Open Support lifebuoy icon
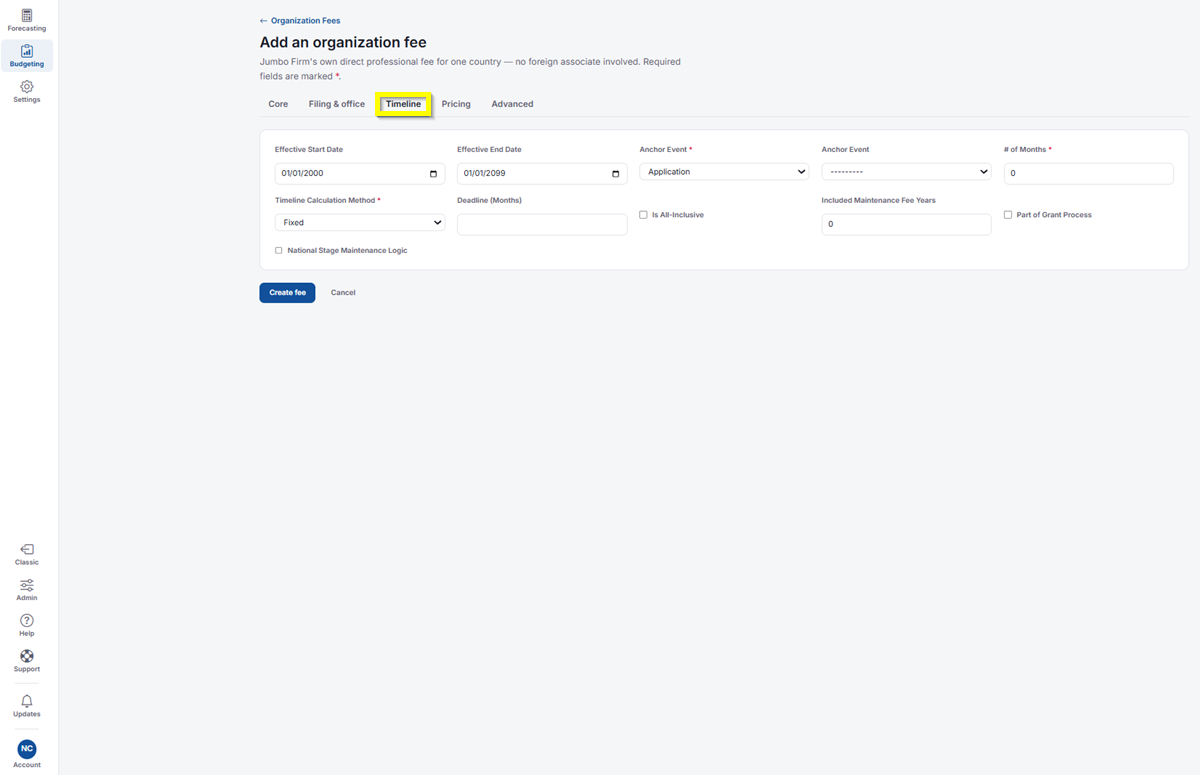Image resolution: width=1200 pixels, height=775 pixels. click(x=27, y=662)
